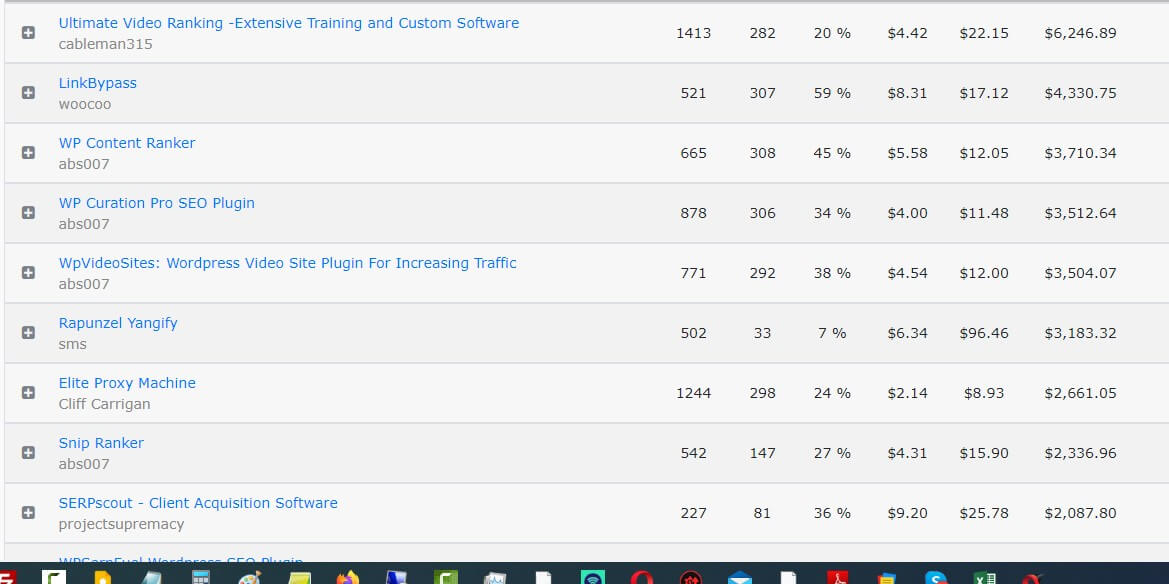Select the $3,710.34 total value
1169x584 pixels.
click(1080, 153)
